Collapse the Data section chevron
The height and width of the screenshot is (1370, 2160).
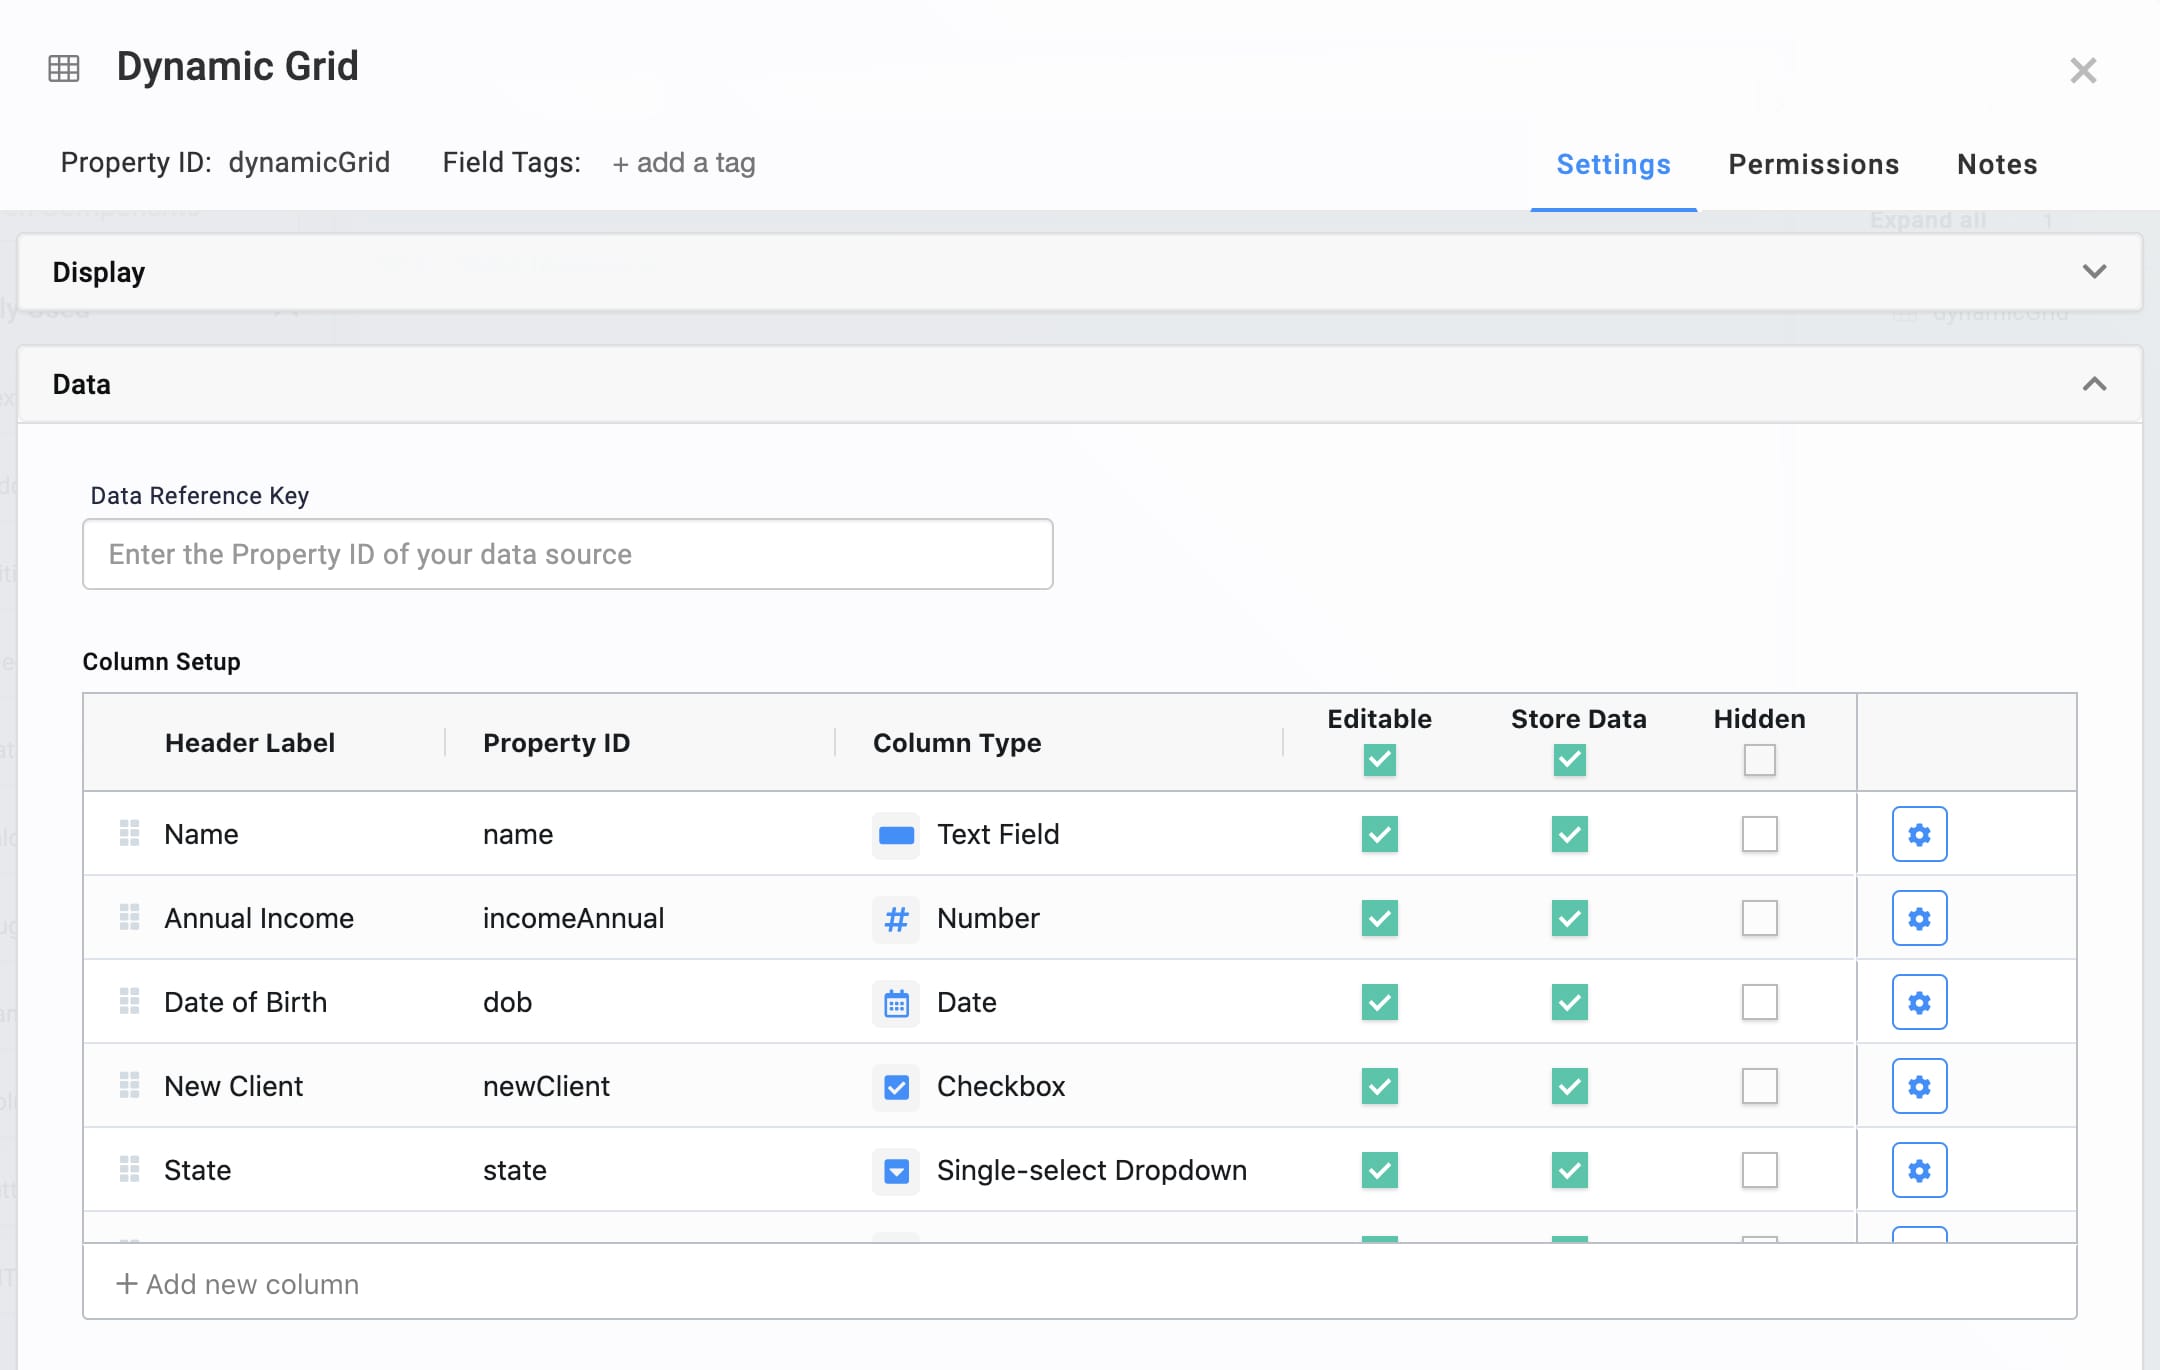[2094, 384]
